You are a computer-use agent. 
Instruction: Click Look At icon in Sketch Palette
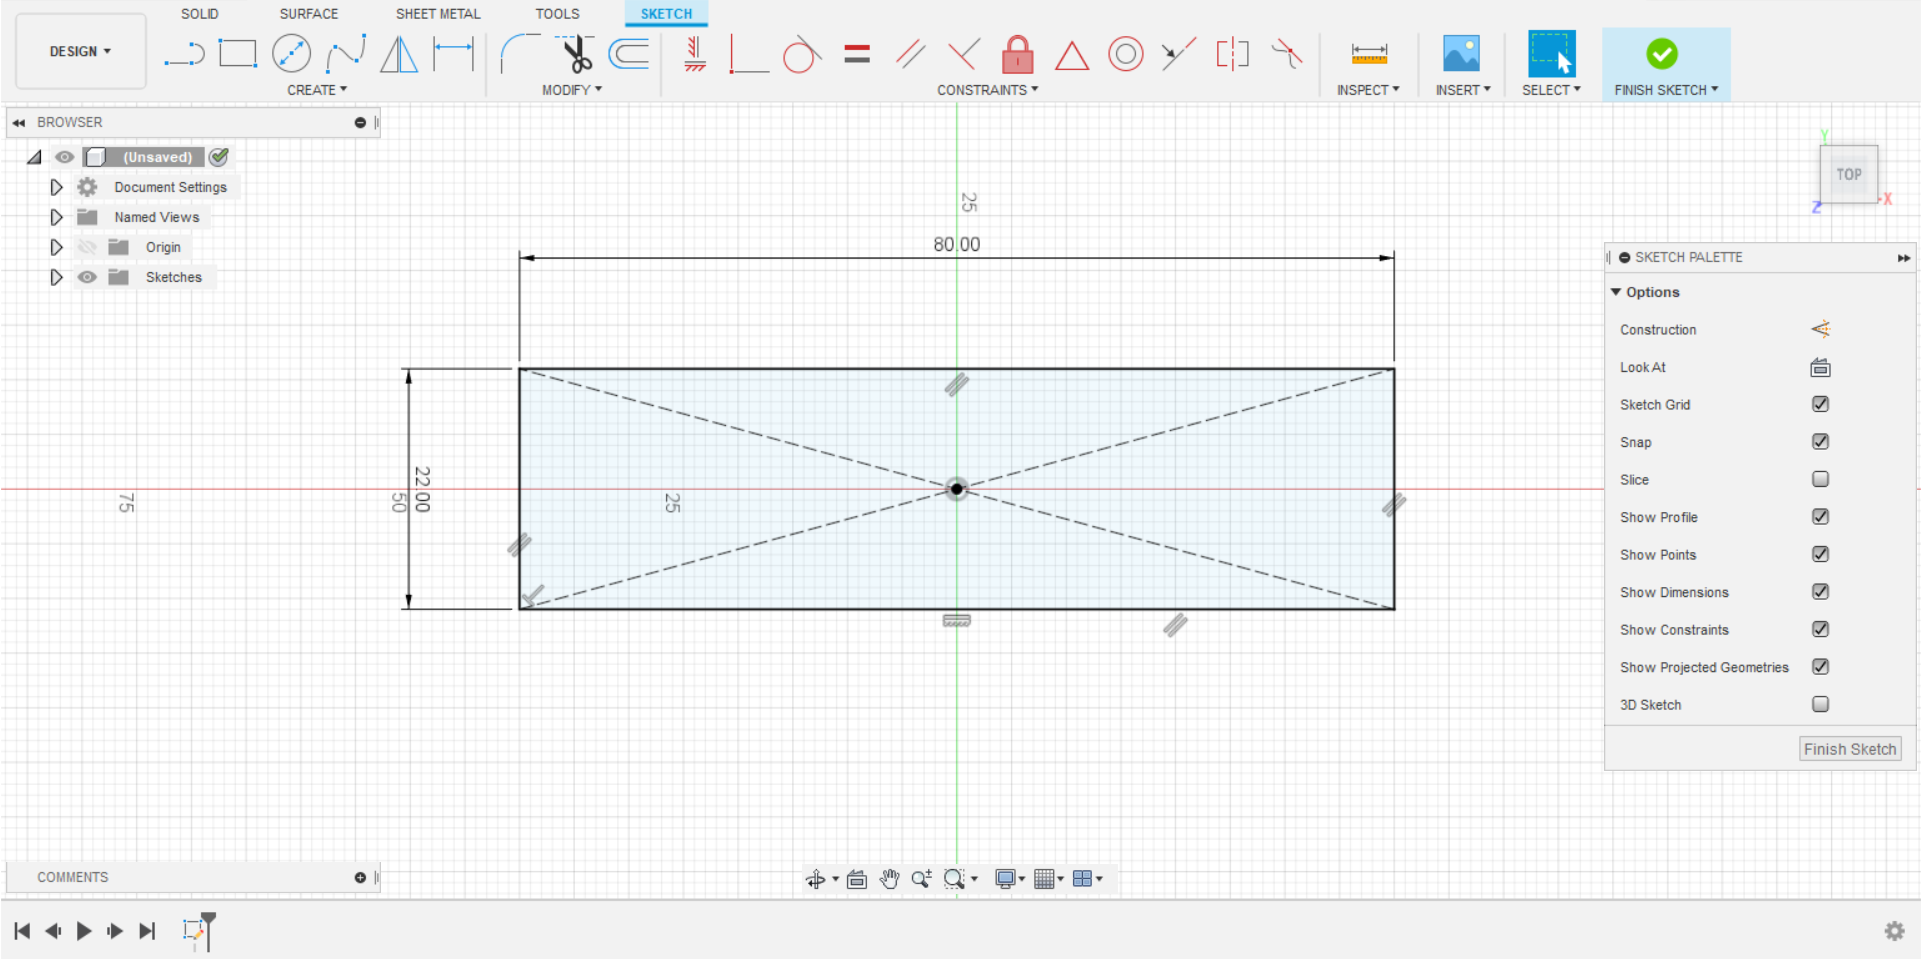click(x=1820, y=367)
